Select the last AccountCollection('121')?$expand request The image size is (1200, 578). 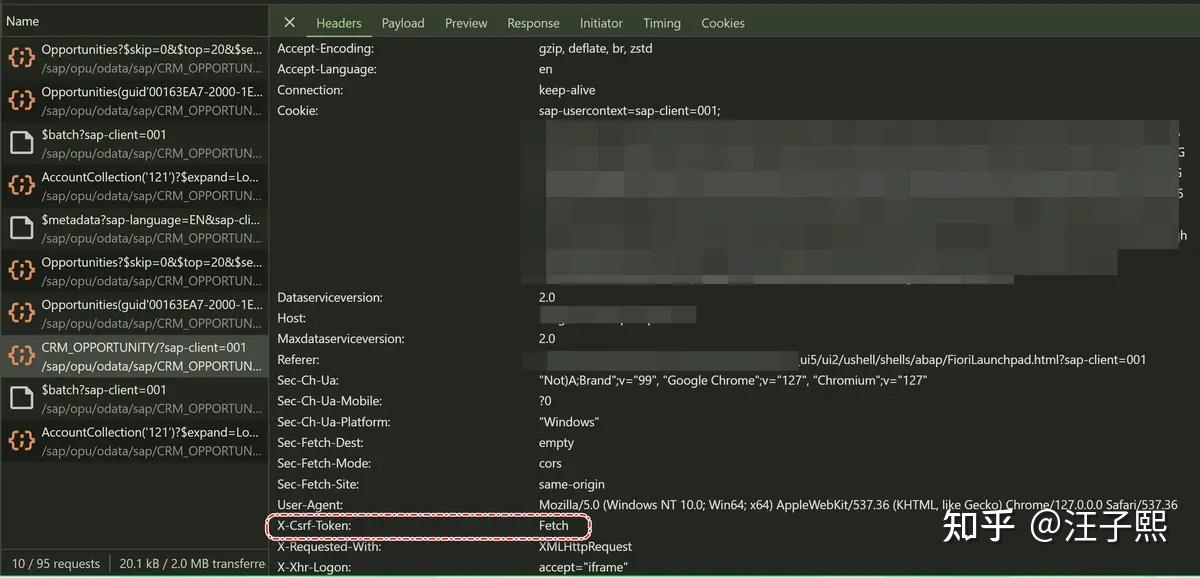[134, 441]
